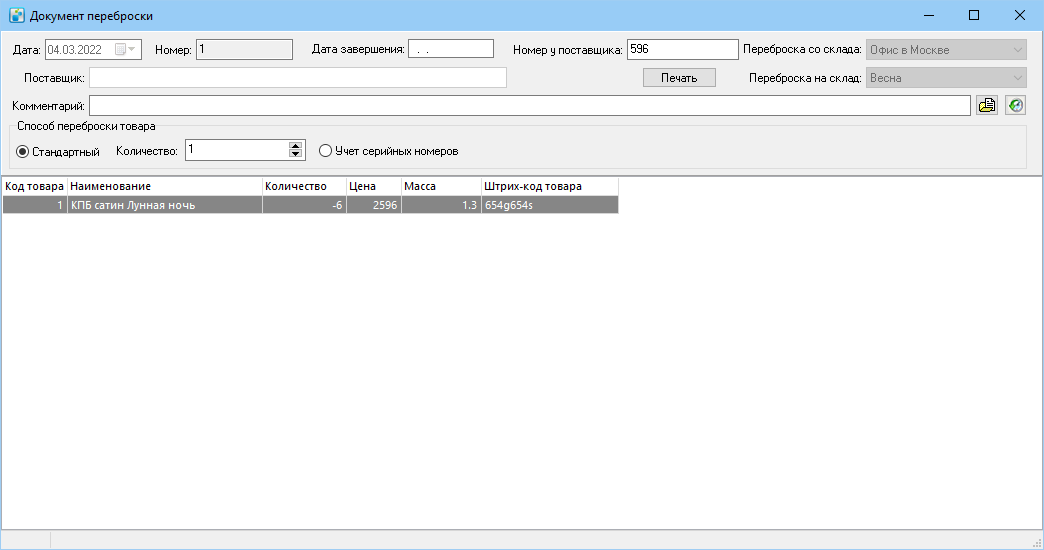This screenshot has width=1044, height=550.
Task: Sort by the Код товара column header
Action: pos(35,186)
